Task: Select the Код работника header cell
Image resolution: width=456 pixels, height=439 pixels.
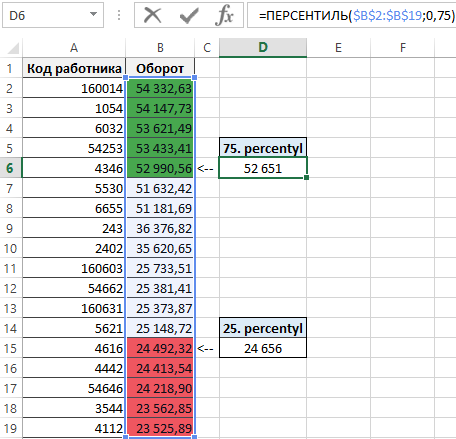Action: coord(74,68)
